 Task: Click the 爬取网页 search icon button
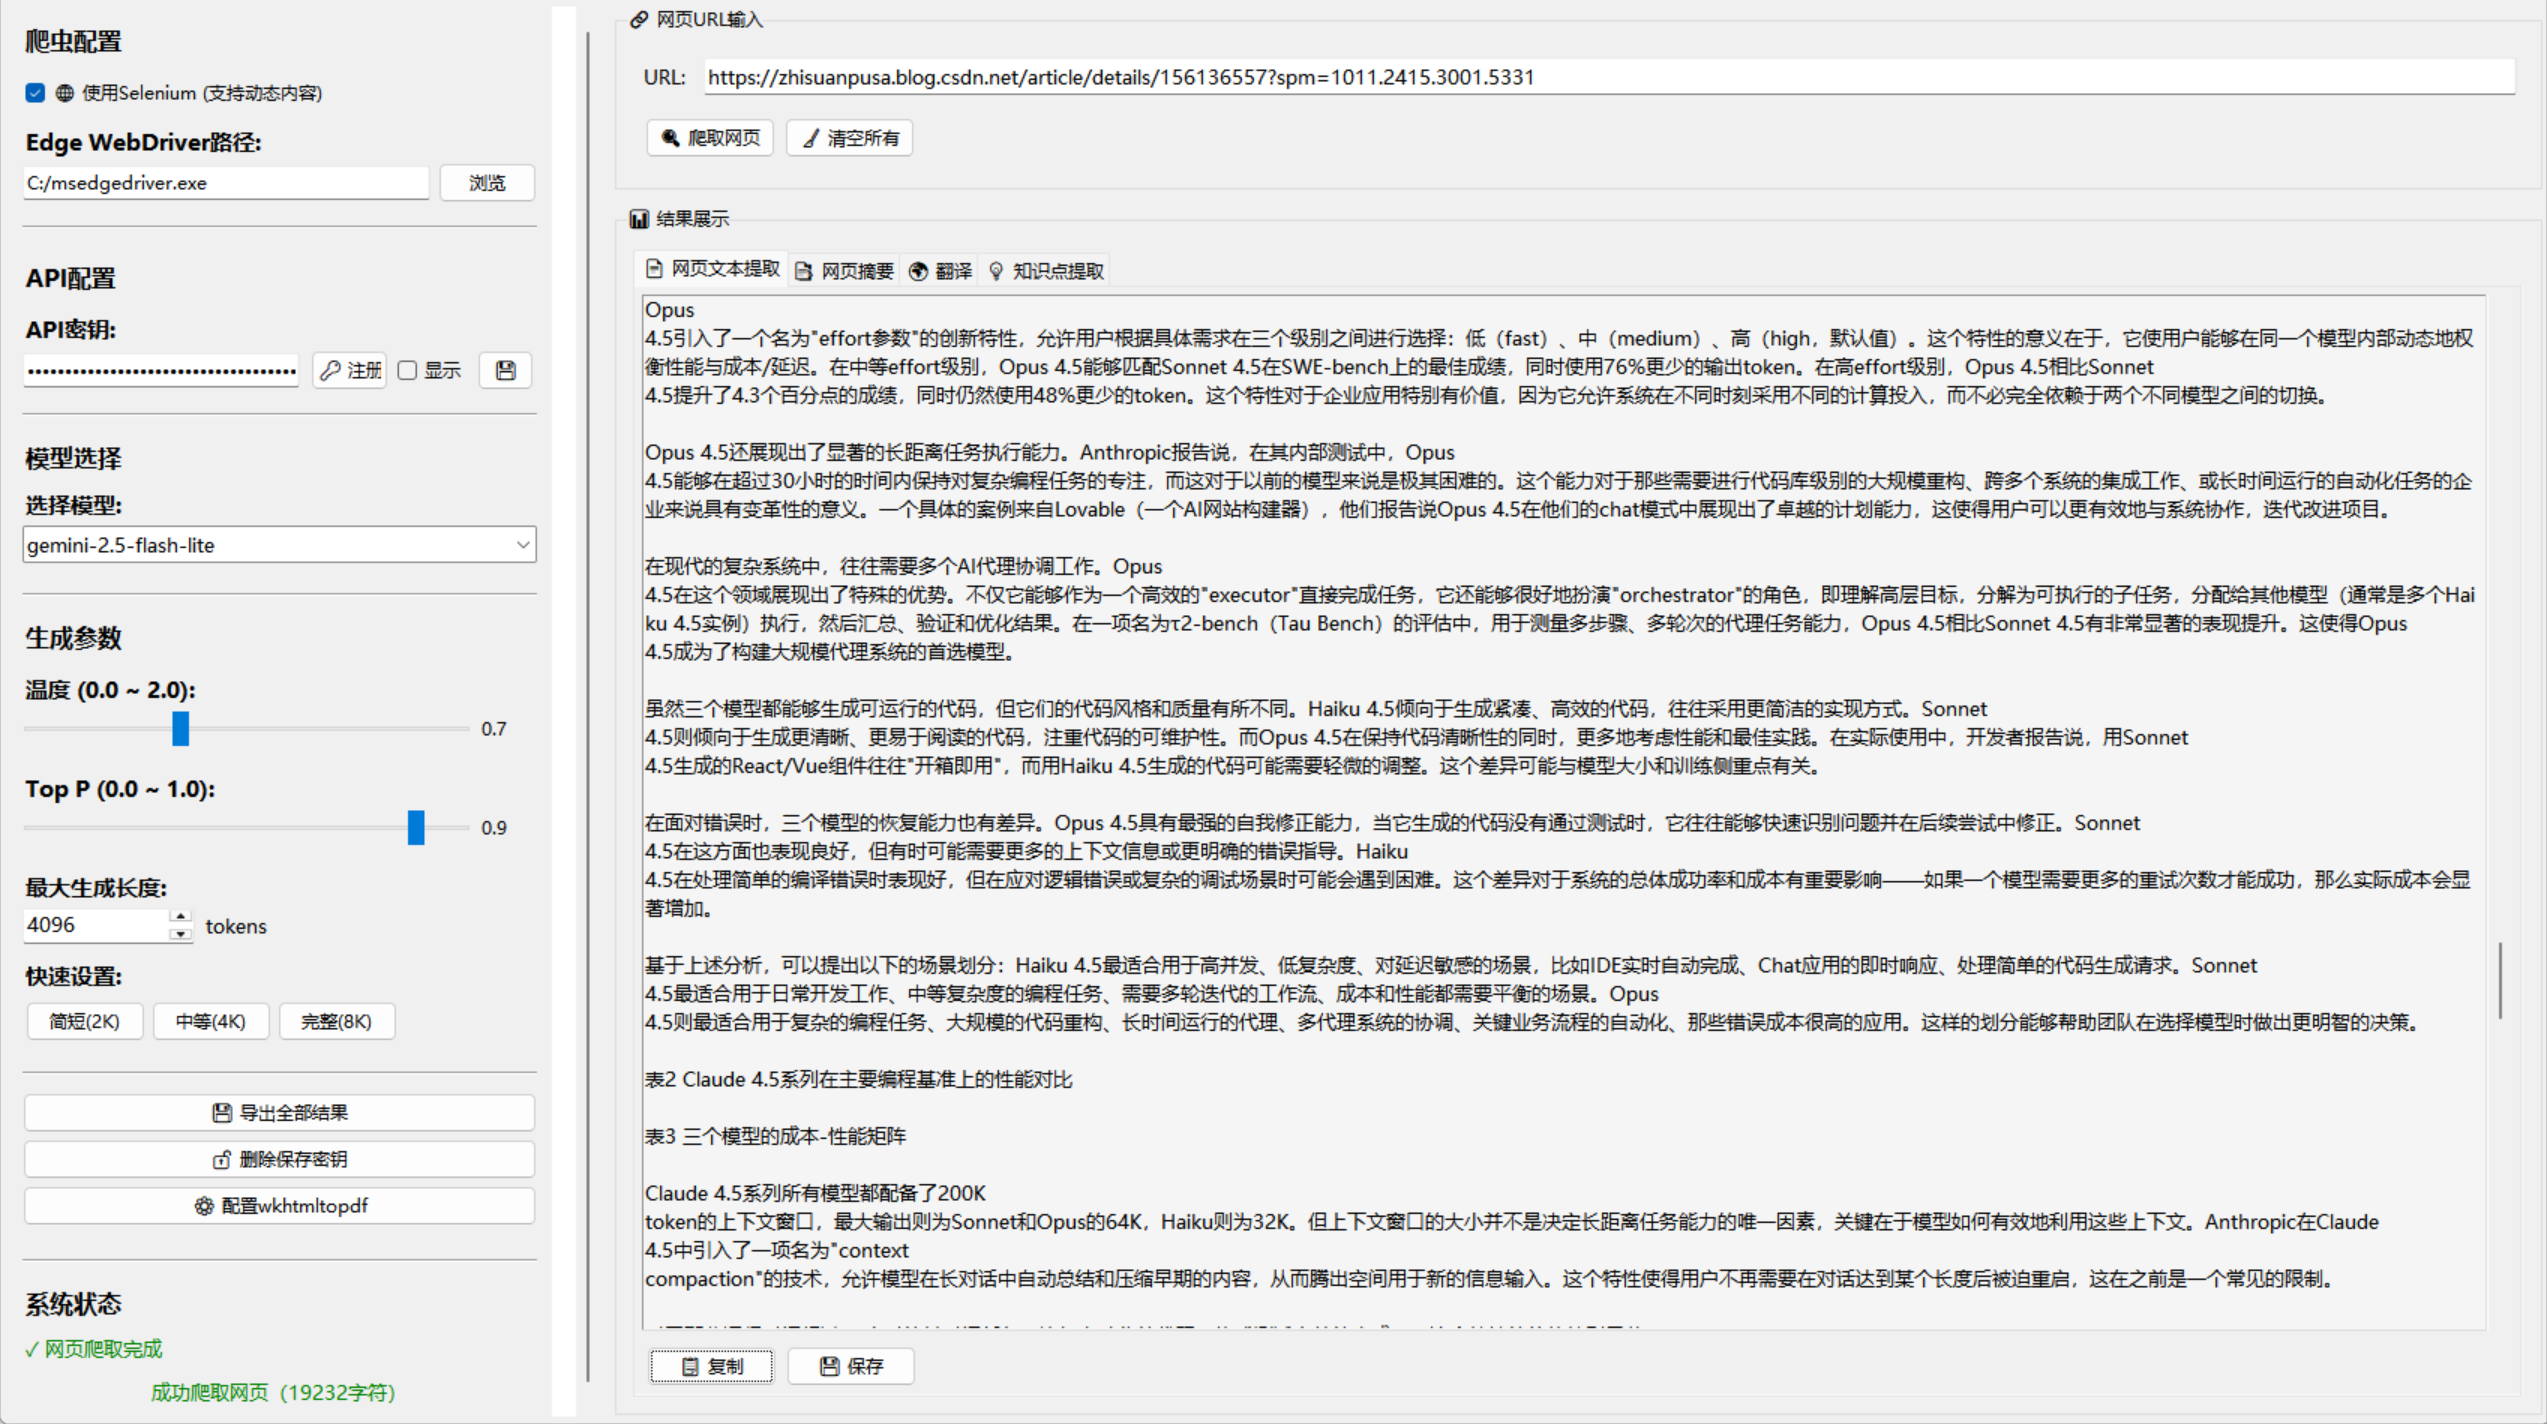point(710,138)
